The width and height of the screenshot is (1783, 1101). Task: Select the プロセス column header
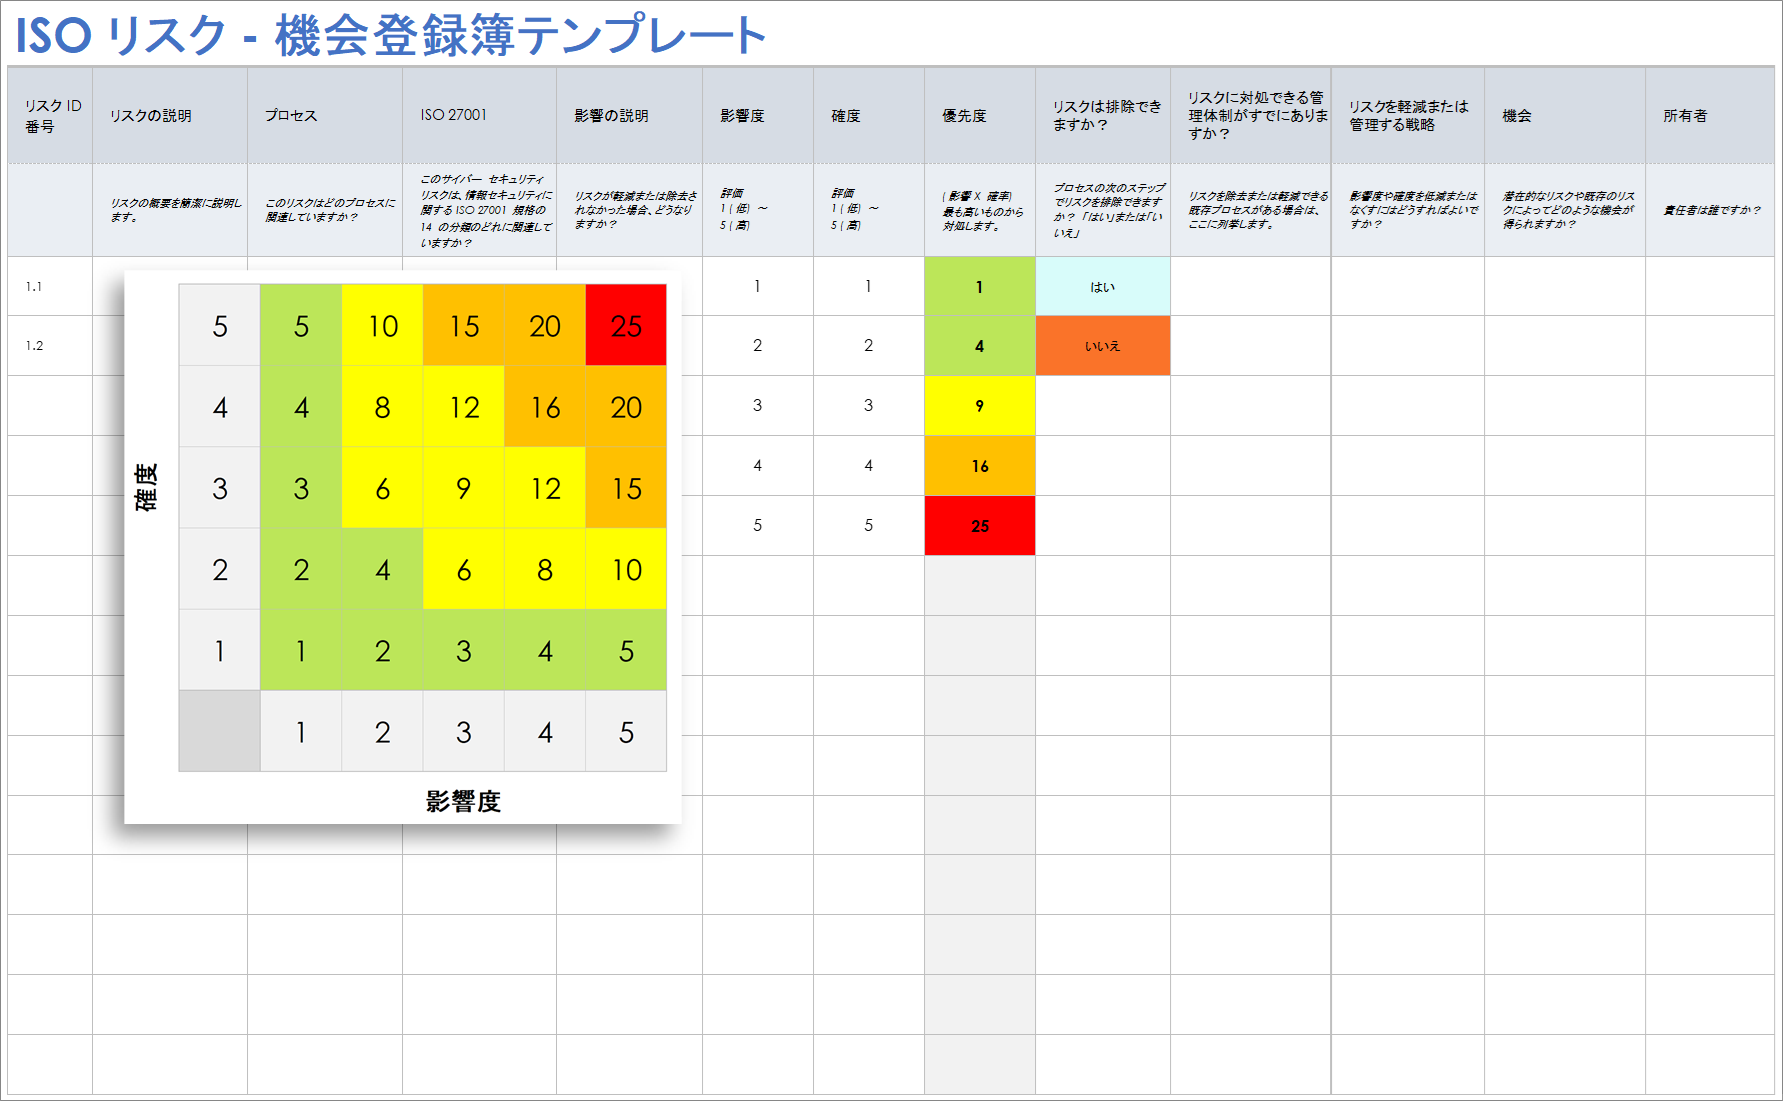325,115
